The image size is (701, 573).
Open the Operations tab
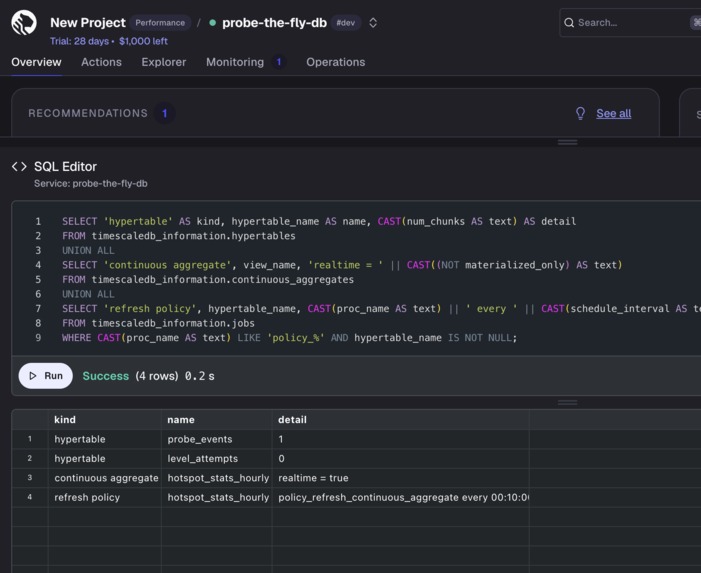336,62
